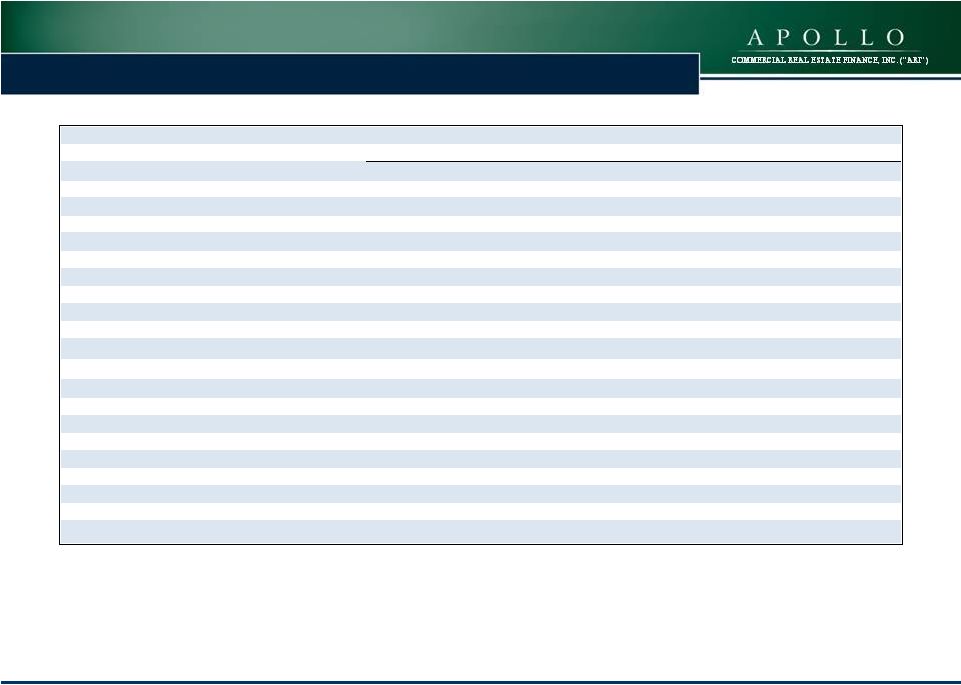Click the blue row directly beneath header divider
Image resolution: width=961 pixels, height=685 pixels.
click(x=480, y=171)
